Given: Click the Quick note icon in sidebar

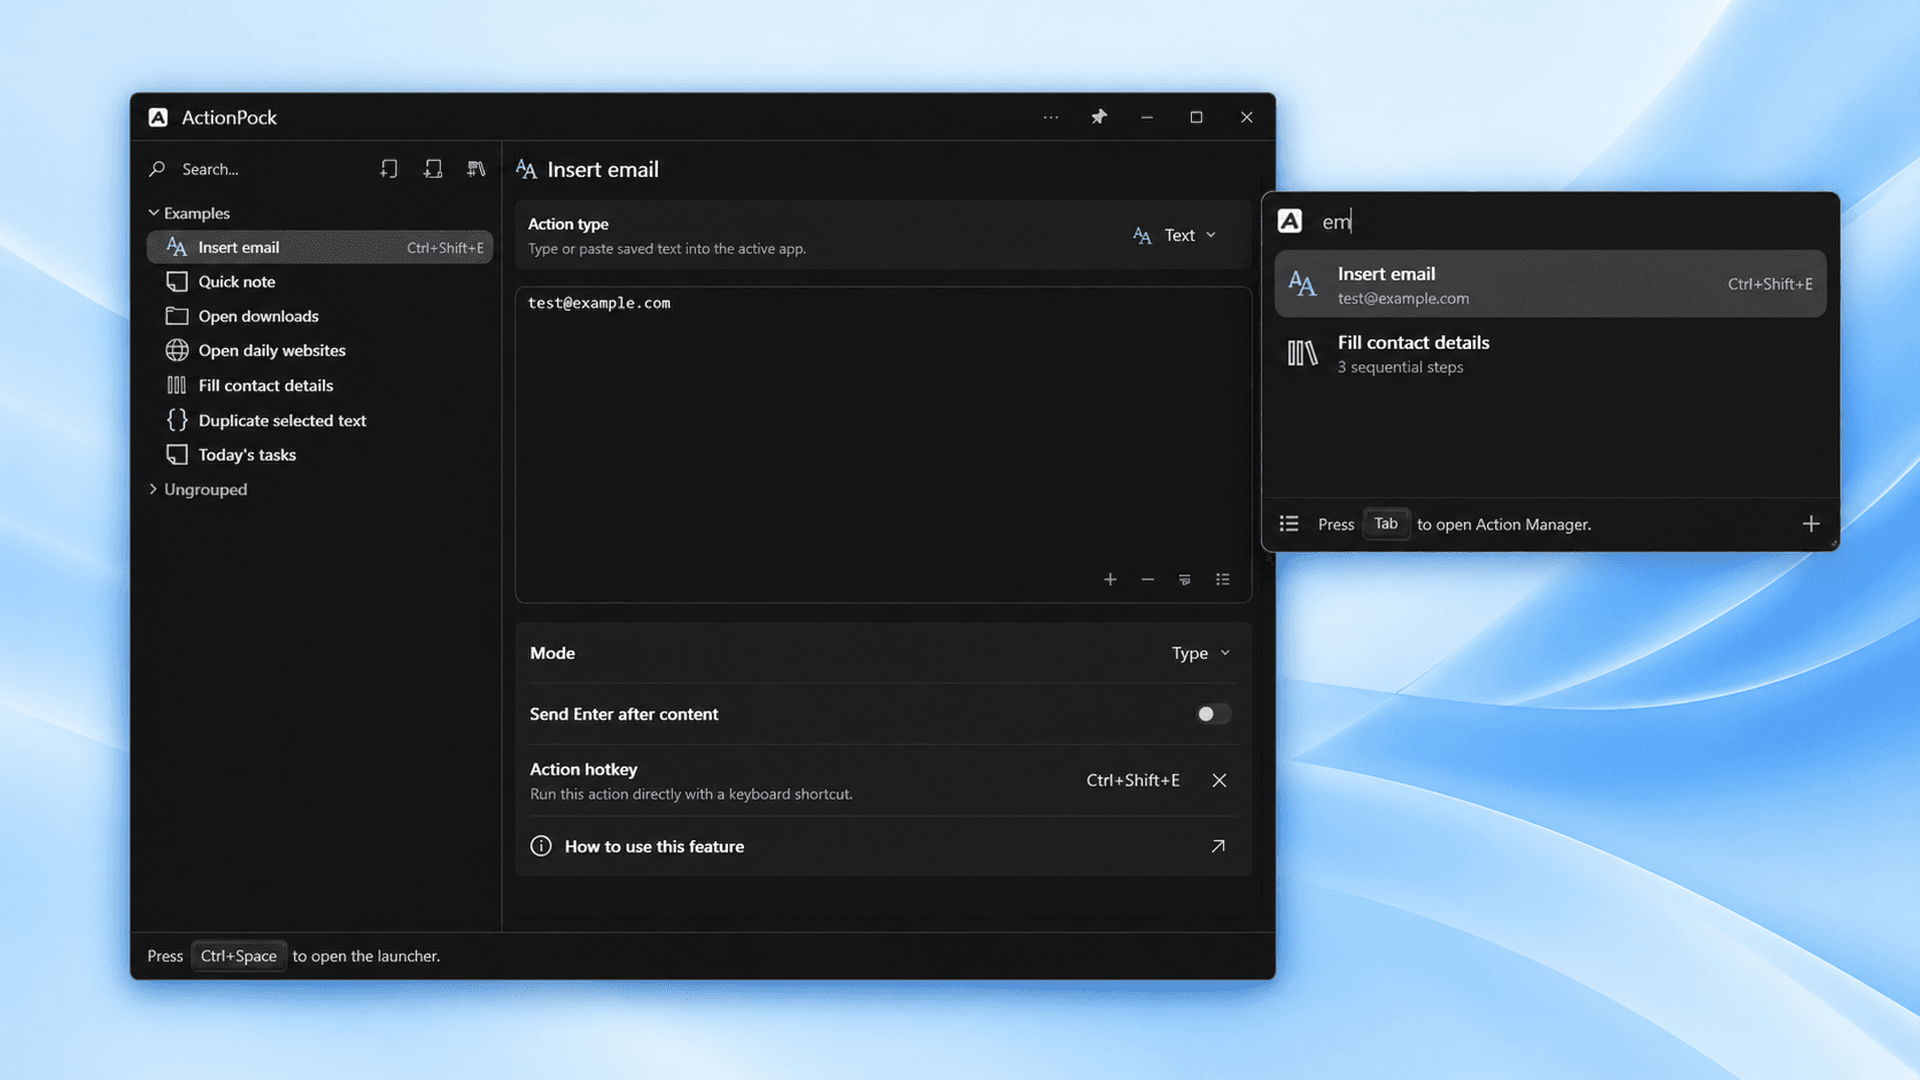Looking at the screenshot, I should click(x=177, y=282).
